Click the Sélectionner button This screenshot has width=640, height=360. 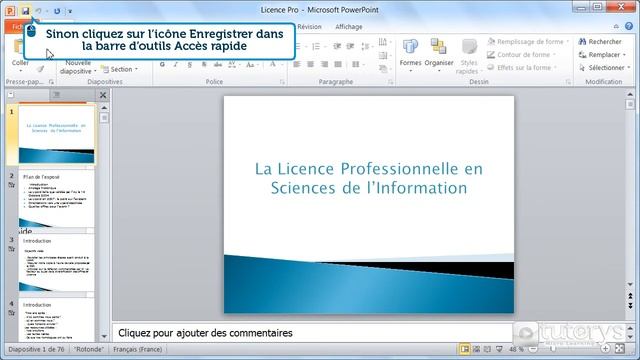click(604, 68)
